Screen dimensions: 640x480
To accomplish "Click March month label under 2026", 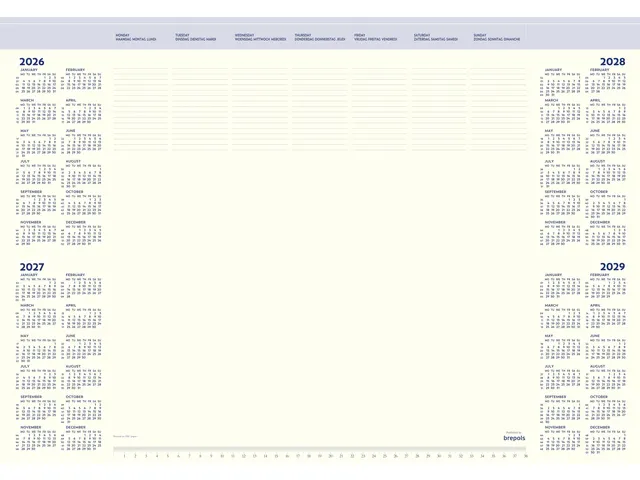I will point(27,100).
